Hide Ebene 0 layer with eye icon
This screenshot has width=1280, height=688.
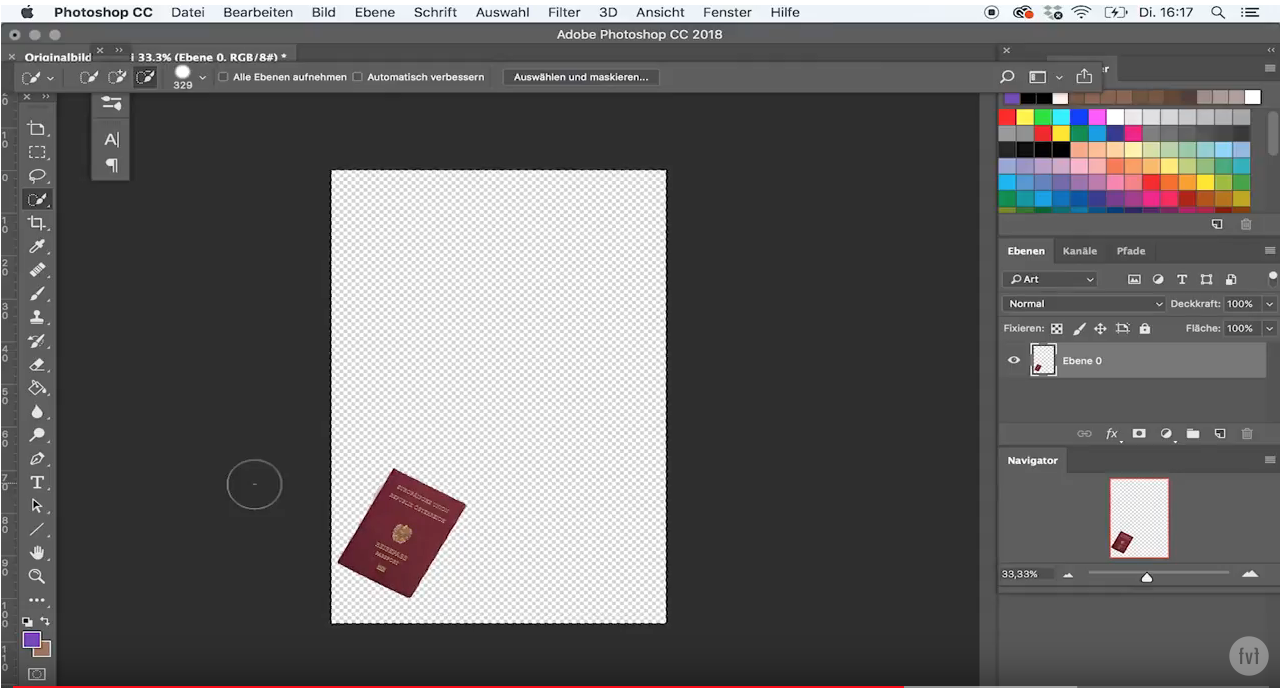tap(1014, 361)
